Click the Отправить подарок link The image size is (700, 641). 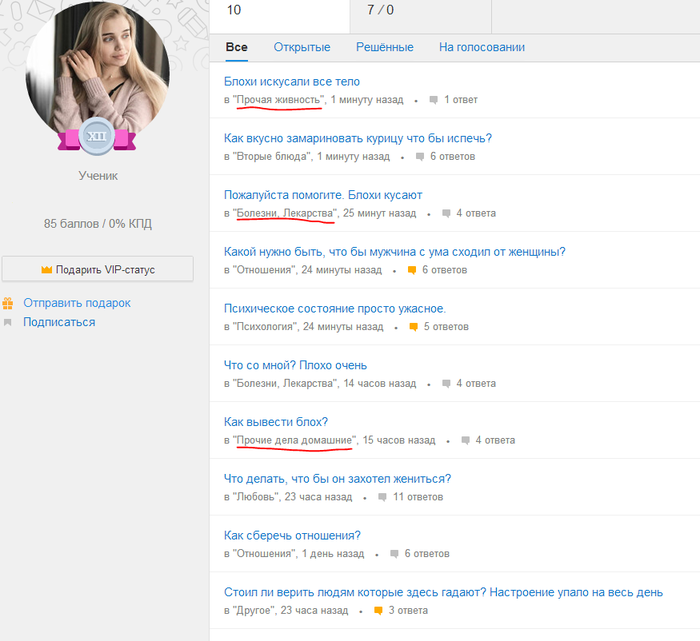click(x=77, y=303)
